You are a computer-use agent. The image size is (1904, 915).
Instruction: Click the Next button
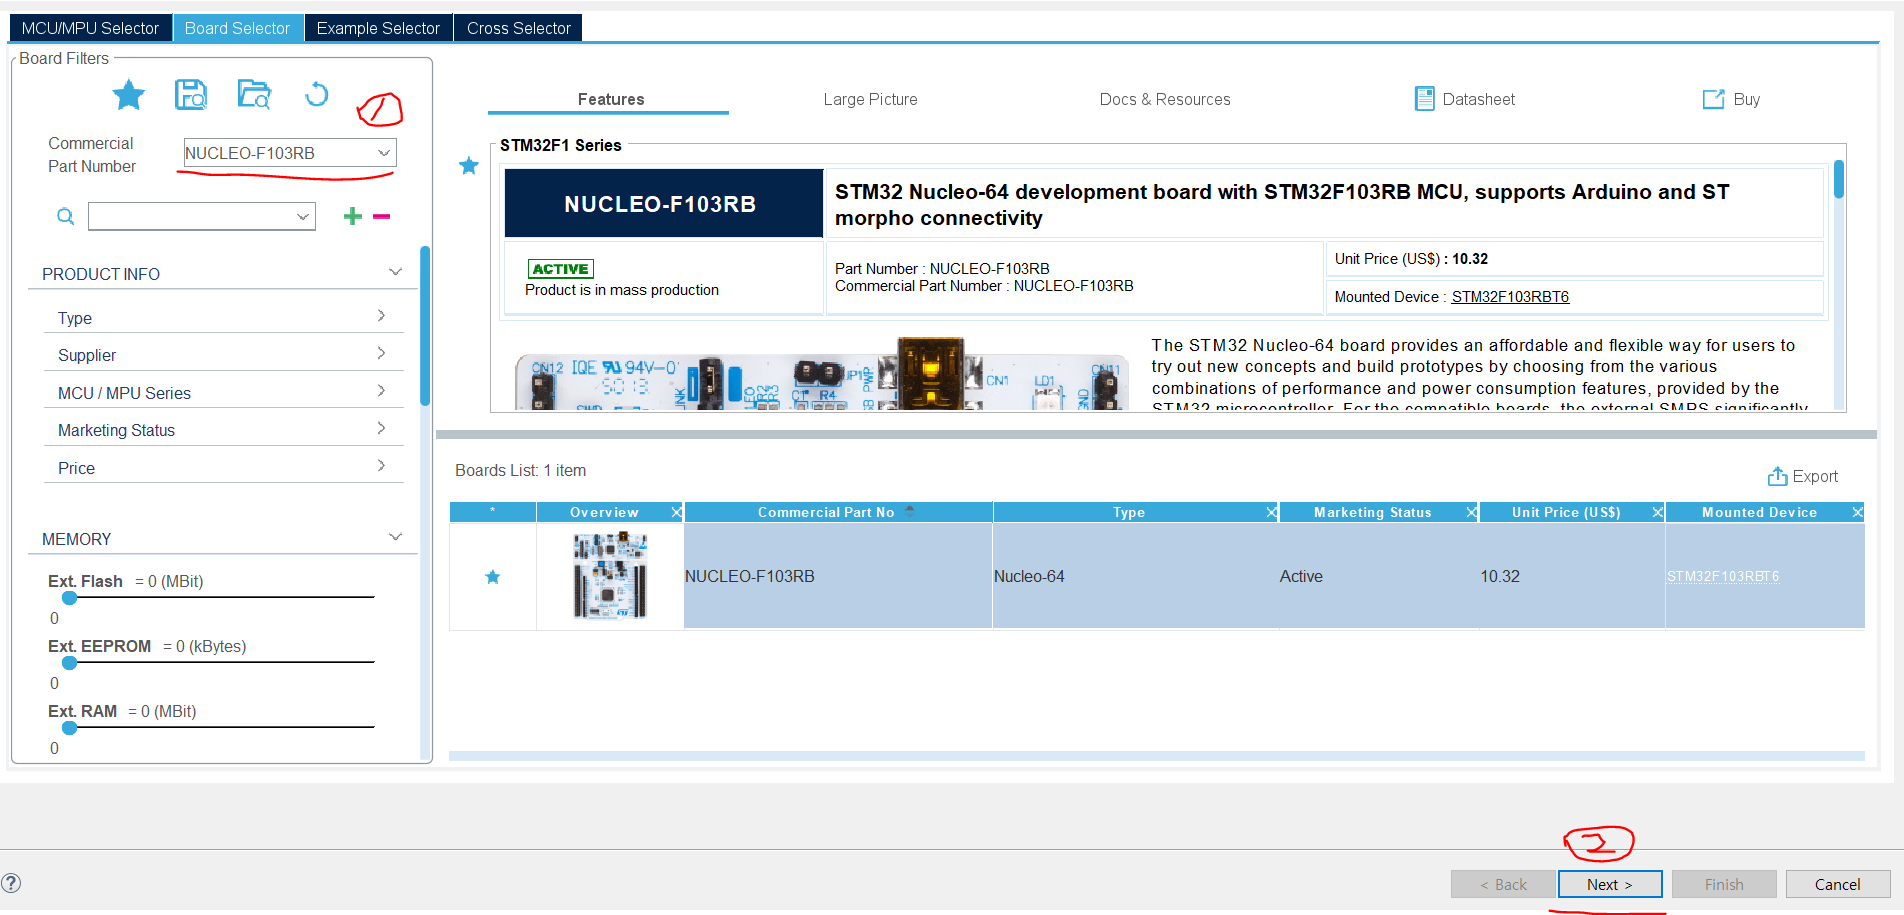[1610, 884]
